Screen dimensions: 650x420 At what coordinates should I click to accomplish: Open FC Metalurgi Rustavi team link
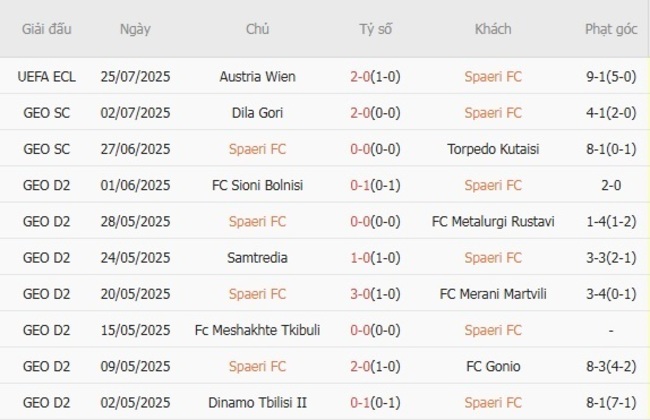point(493,221)
